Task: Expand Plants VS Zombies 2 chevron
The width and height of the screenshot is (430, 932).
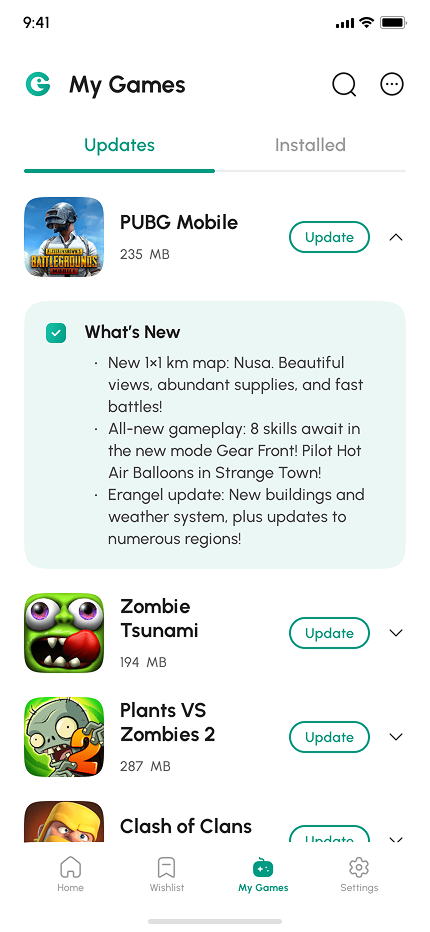Action: 396,737
